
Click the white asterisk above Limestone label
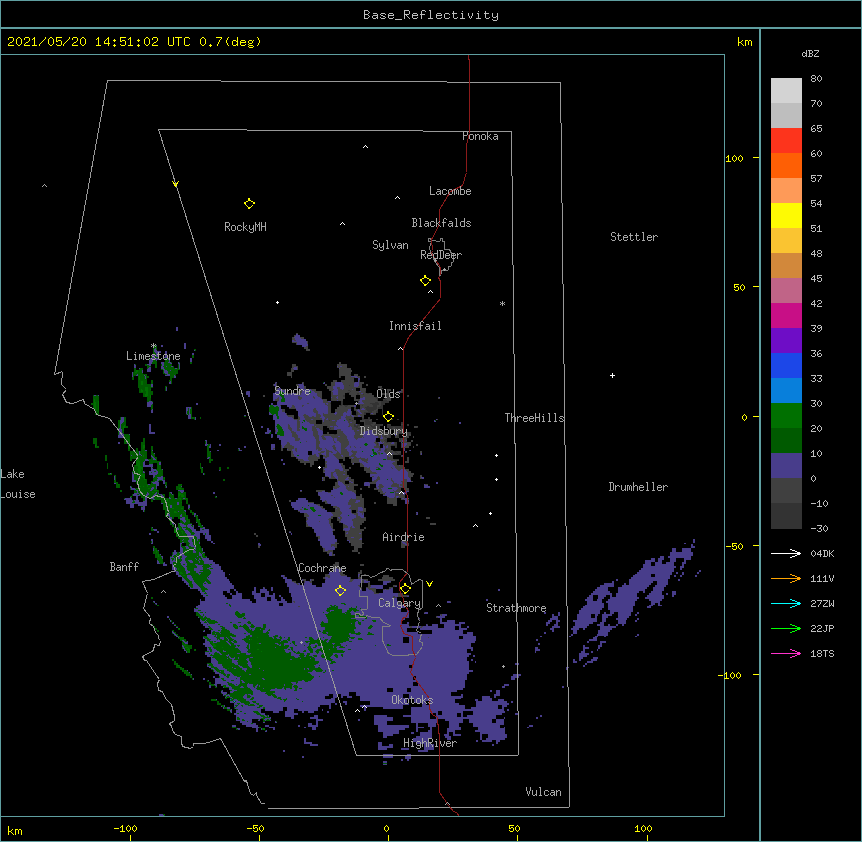(x=154, y=346)
